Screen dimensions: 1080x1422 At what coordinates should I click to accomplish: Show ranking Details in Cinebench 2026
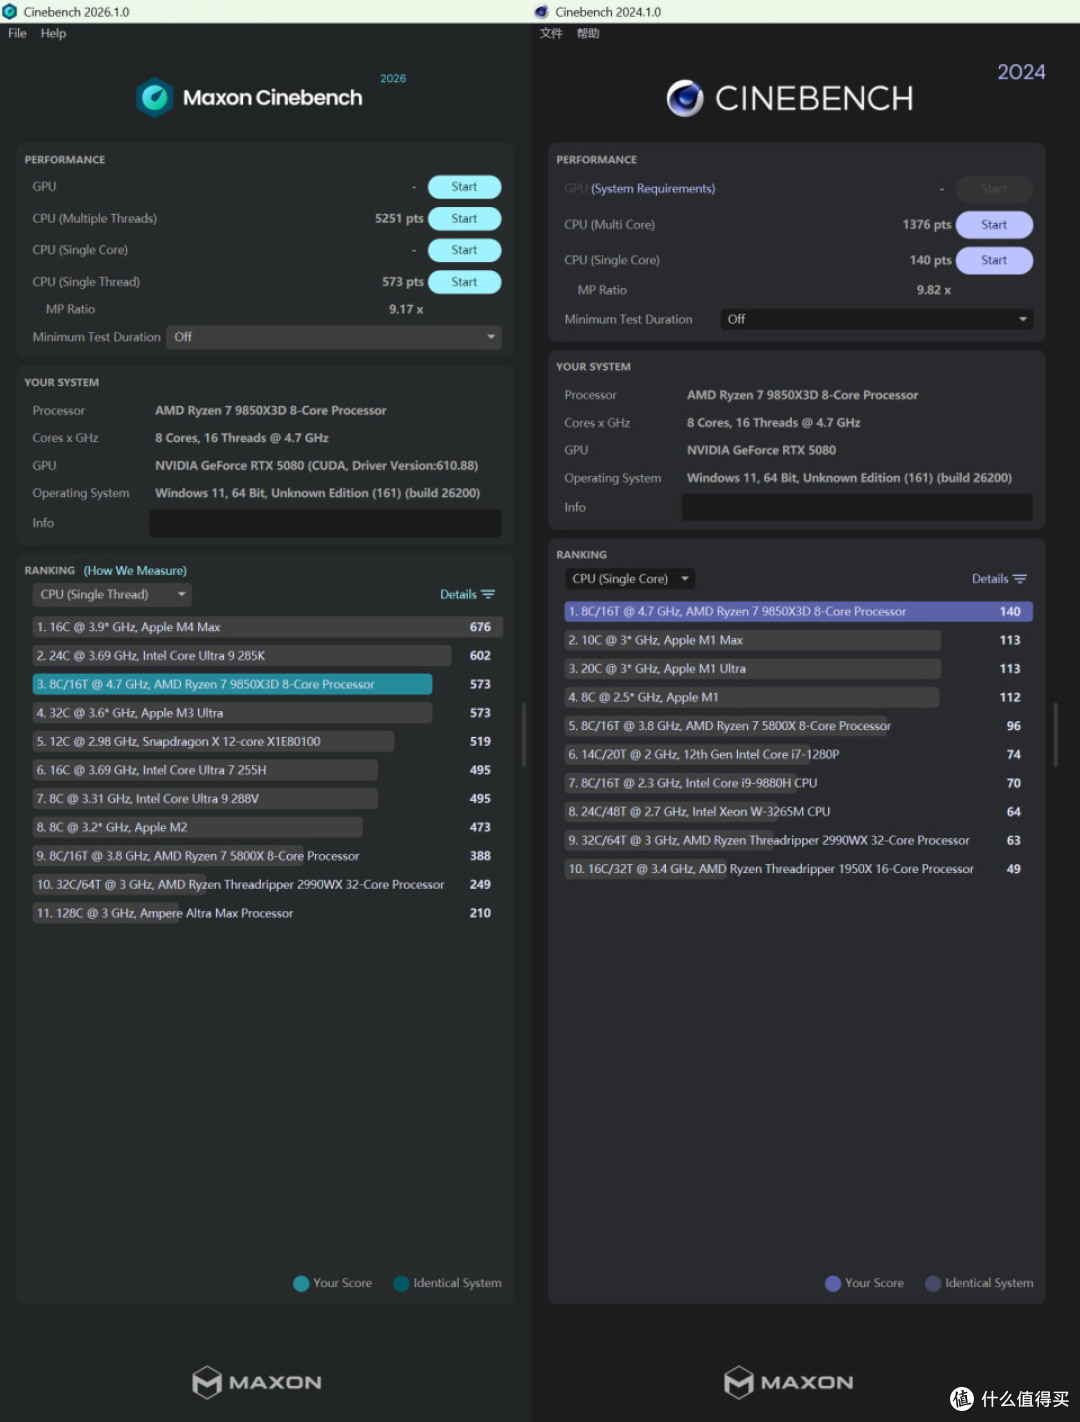(x=467, y=595)
